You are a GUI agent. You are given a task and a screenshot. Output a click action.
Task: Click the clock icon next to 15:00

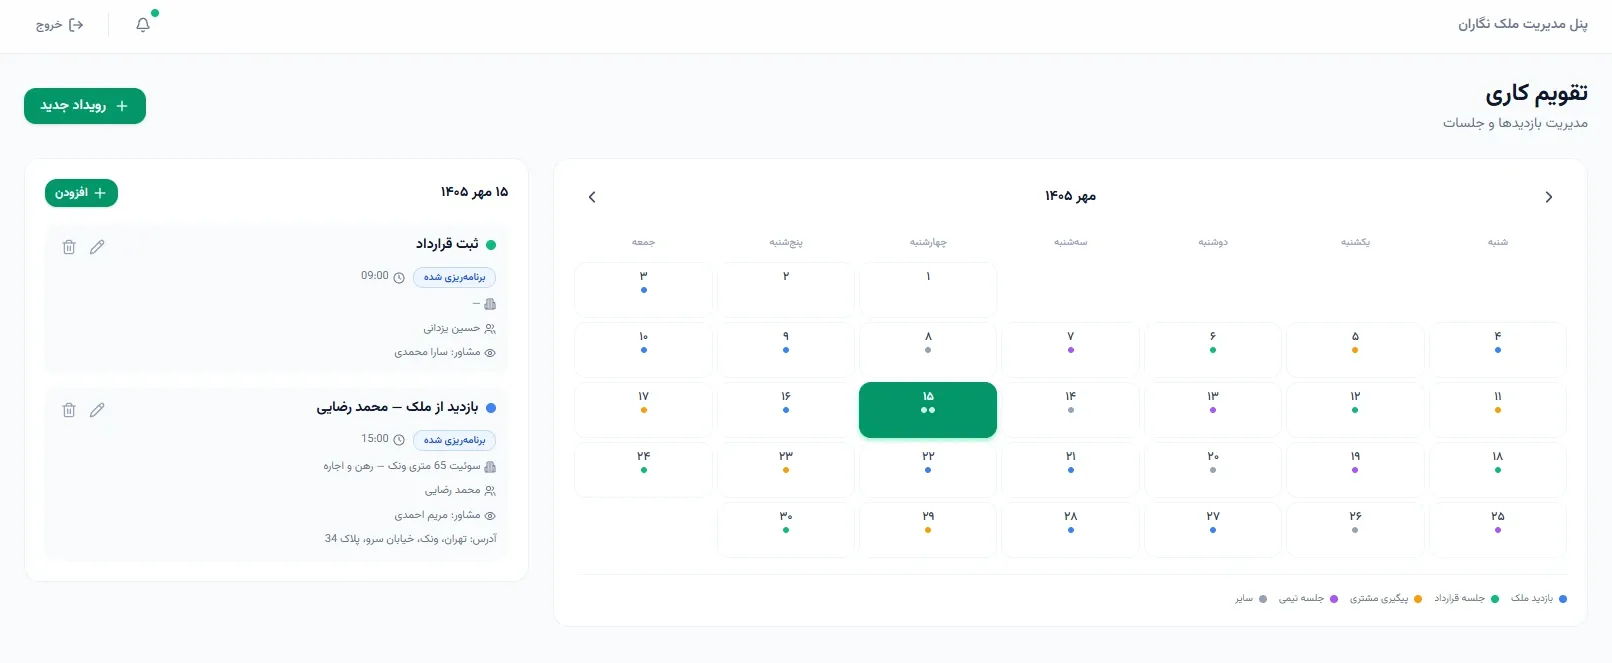(x=399, y=440)
